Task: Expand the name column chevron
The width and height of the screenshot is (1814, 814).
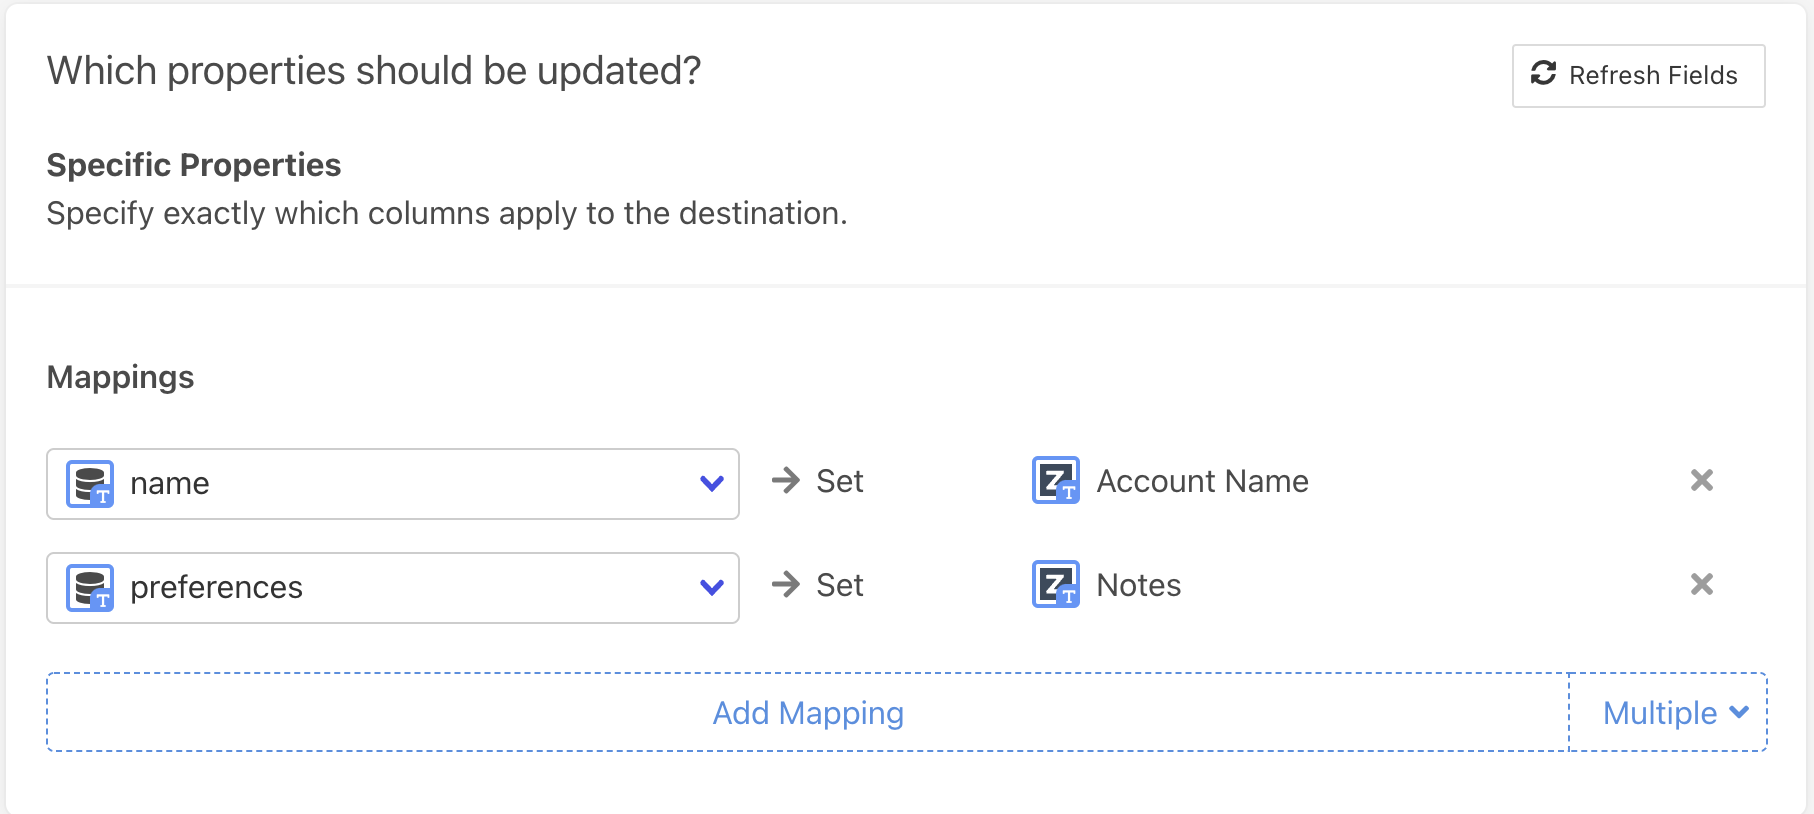Action: 711,484
